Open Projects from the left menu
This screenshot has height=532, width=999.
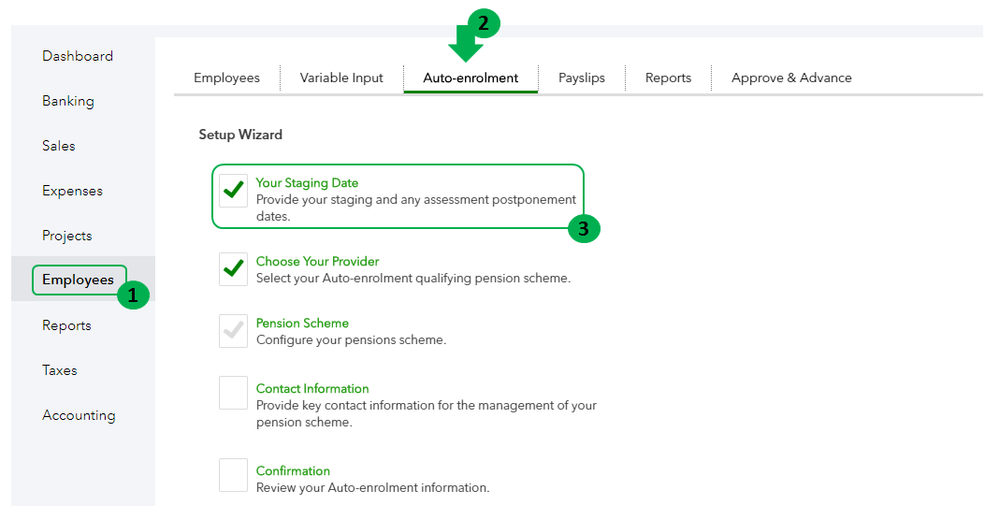point(67,236)
